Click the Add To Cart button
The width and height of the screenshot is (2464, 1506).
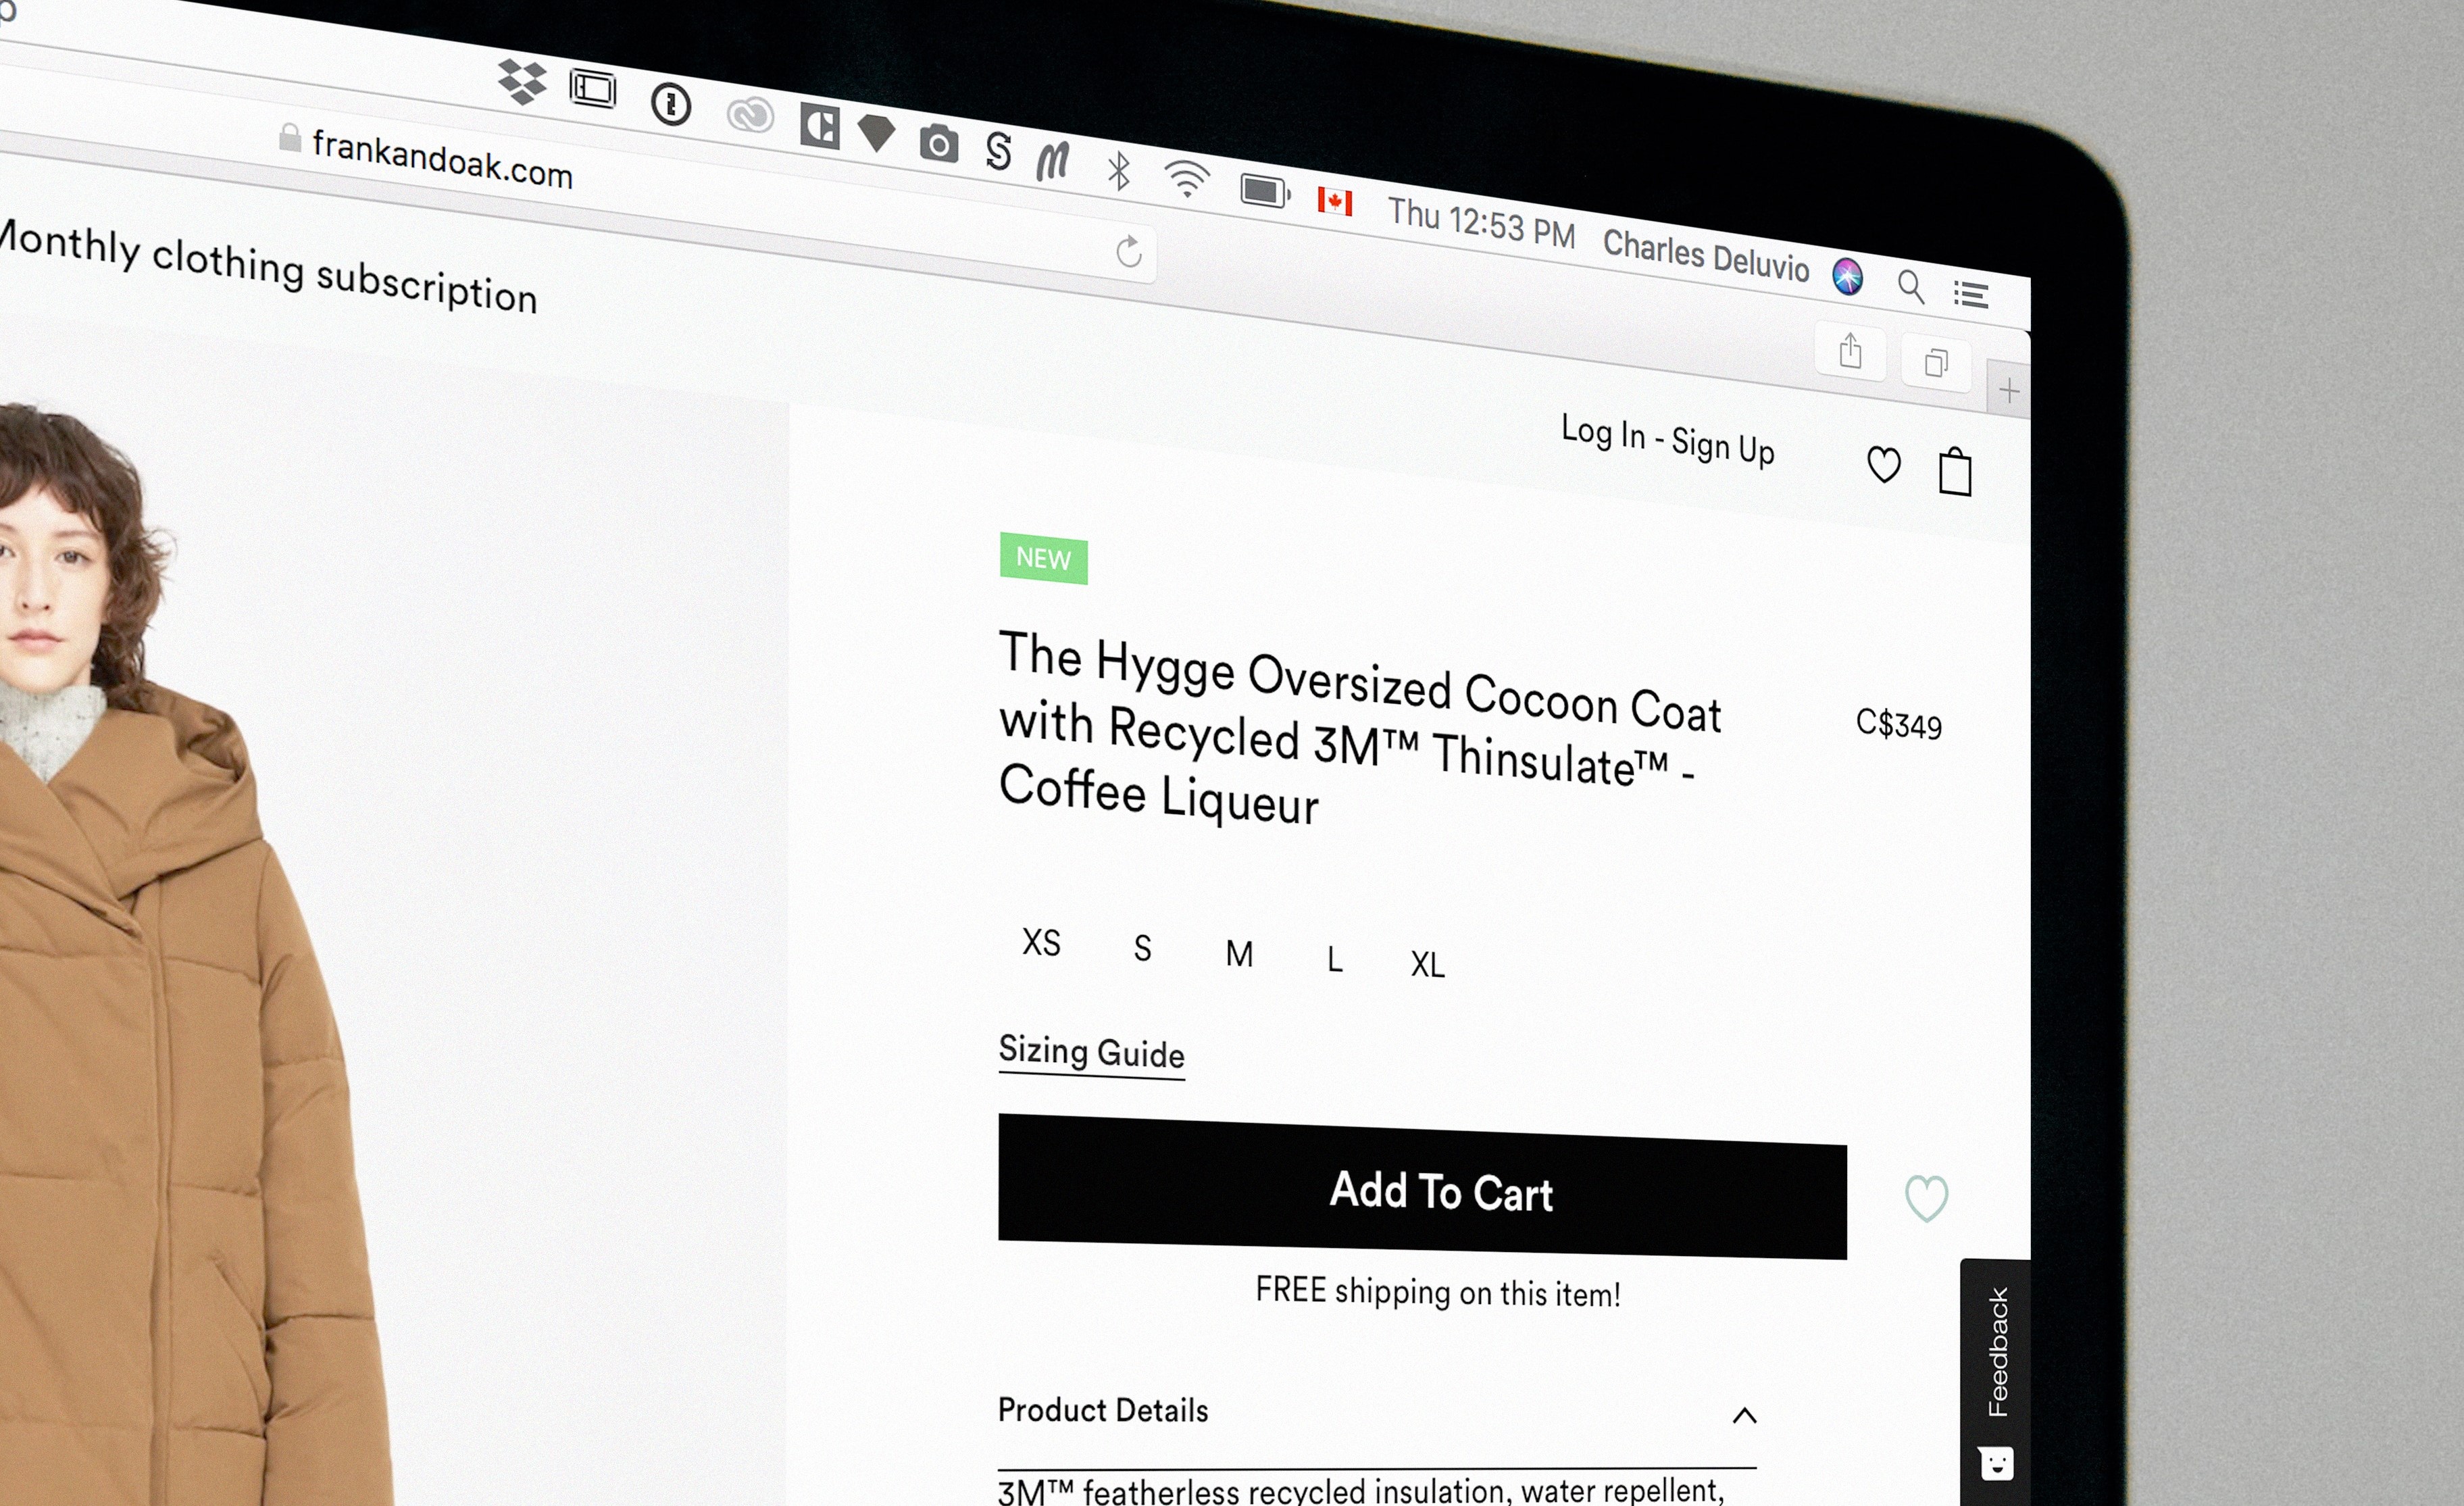coord(1422,1187)
